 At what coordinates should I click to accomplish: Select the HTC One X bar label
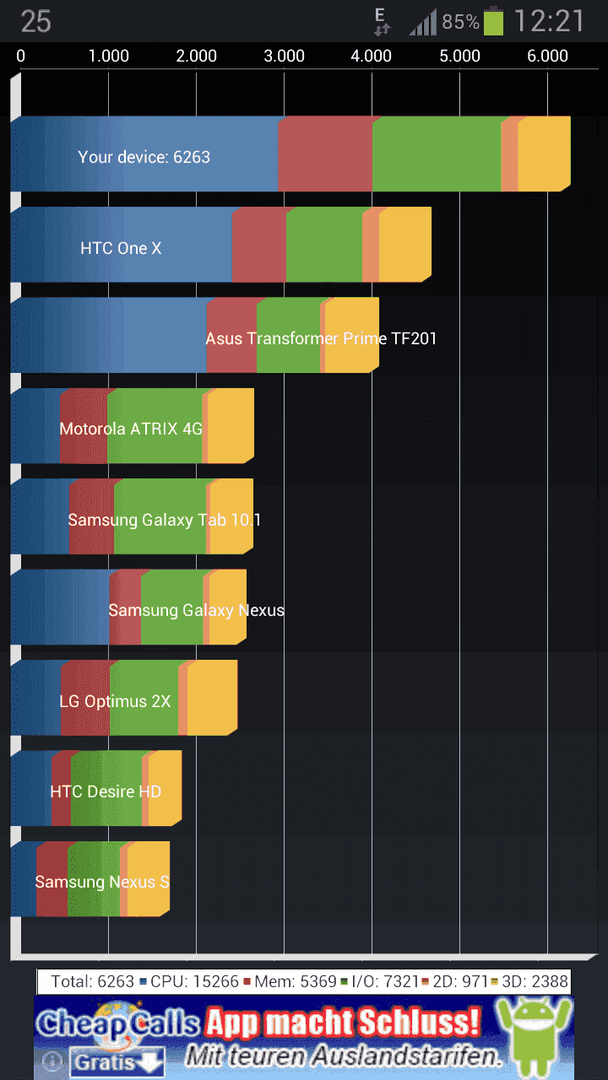pos(121,248)
